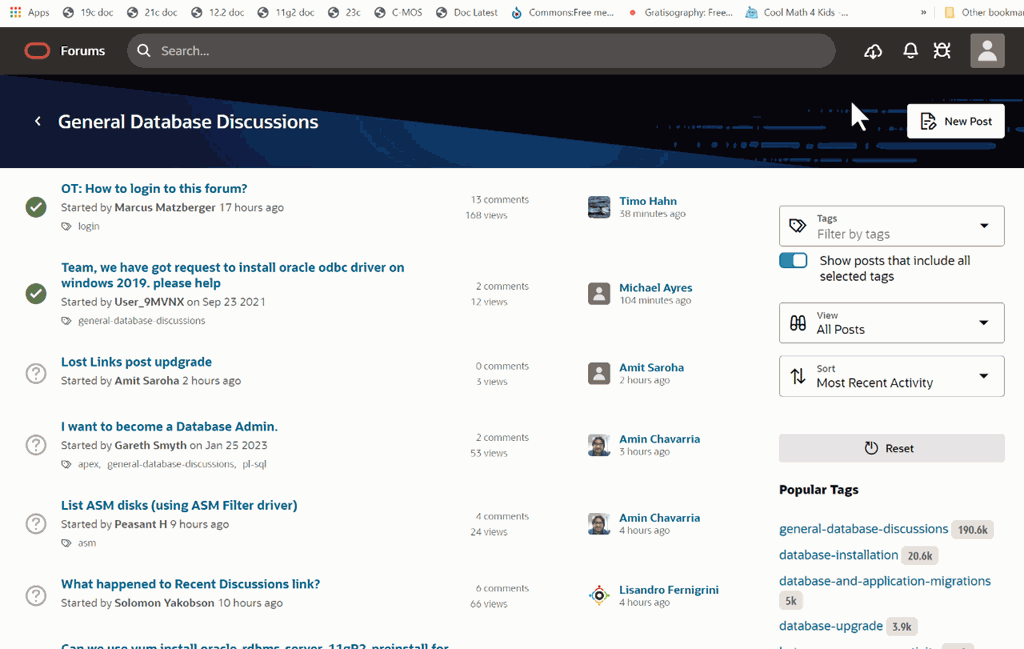Click the general-database-discussions popular tag

[863, 529]
